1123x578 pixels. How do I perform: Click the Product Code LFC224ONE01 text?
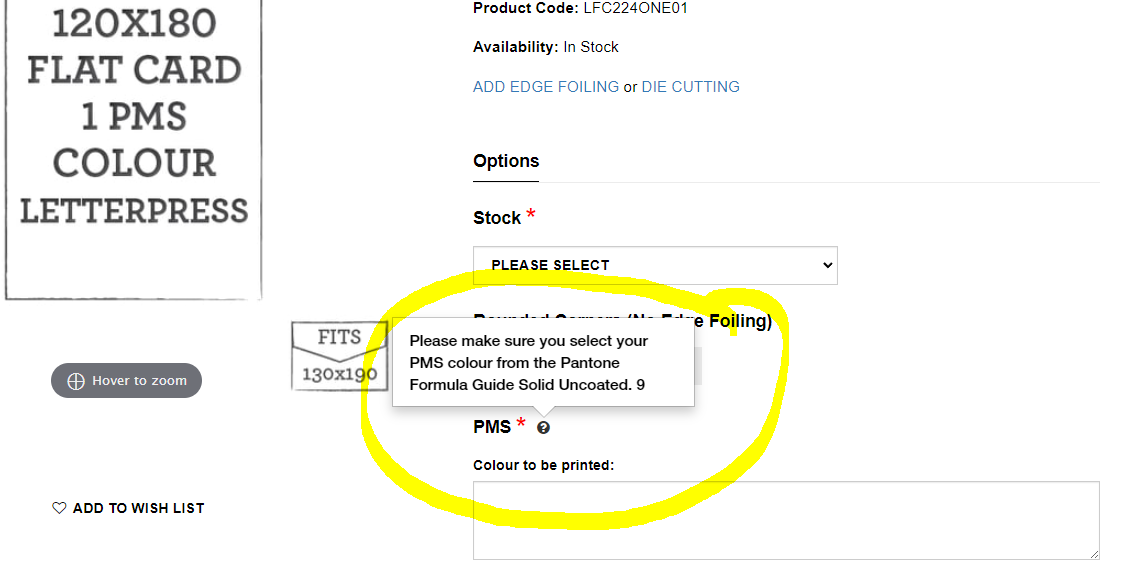580,8
